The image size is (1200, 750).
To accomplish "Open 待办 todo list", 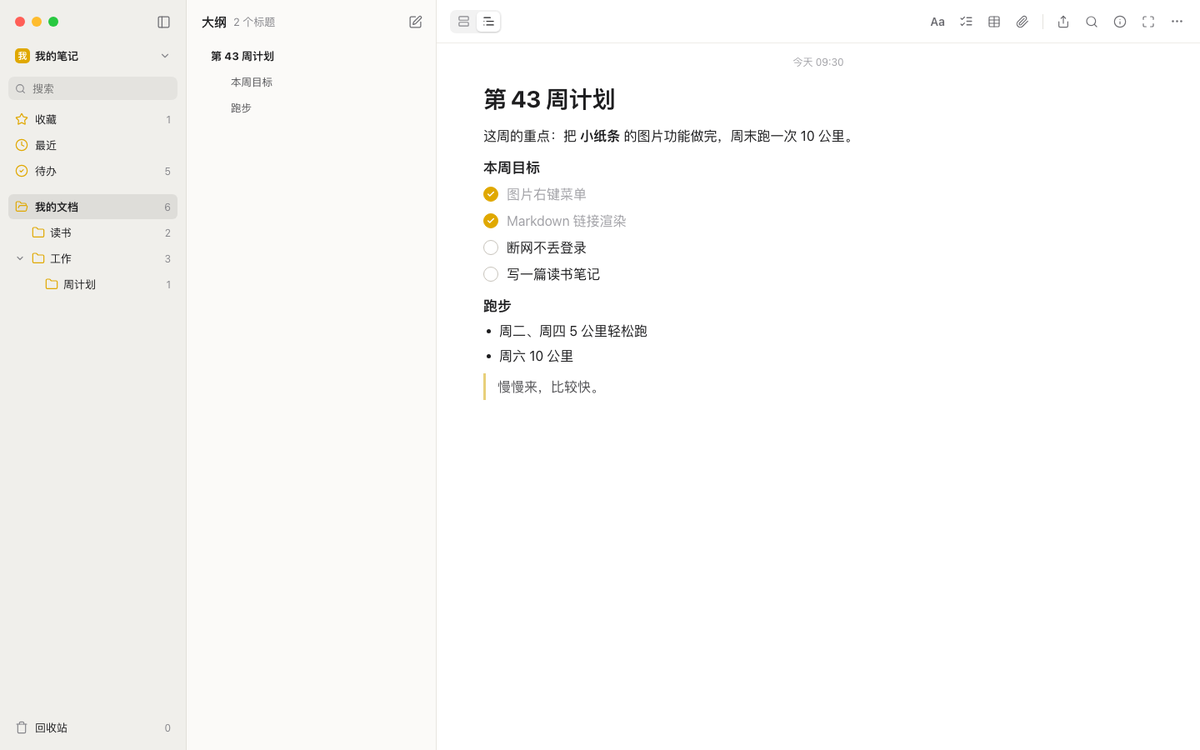I will click(93, 171).
